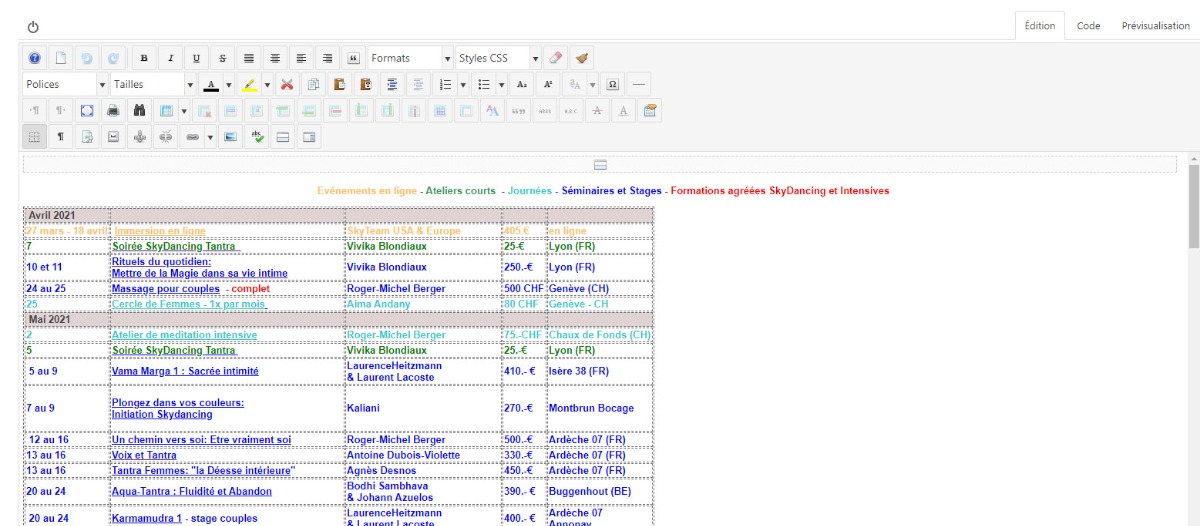Screen dimensions: 1200x526
Task: Insert an anchor
Action: [x=139, y=136]
